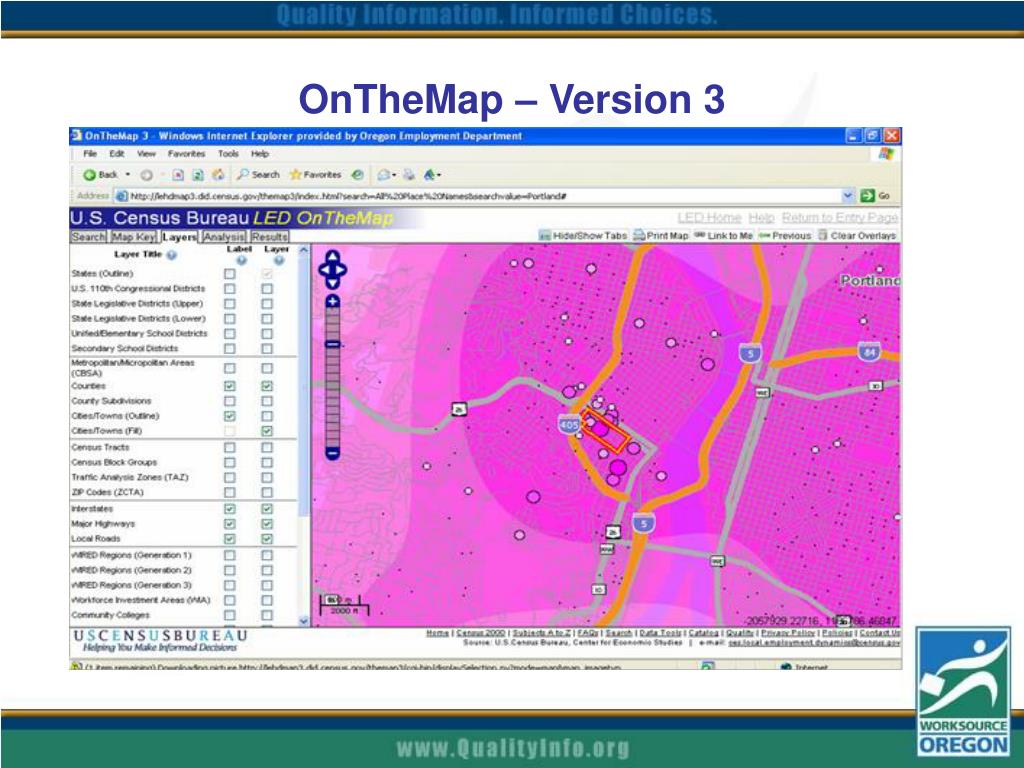This screenshot has width=1024, height=768.
Task: Click the green Go arrow button
Action: coord(867,195)
